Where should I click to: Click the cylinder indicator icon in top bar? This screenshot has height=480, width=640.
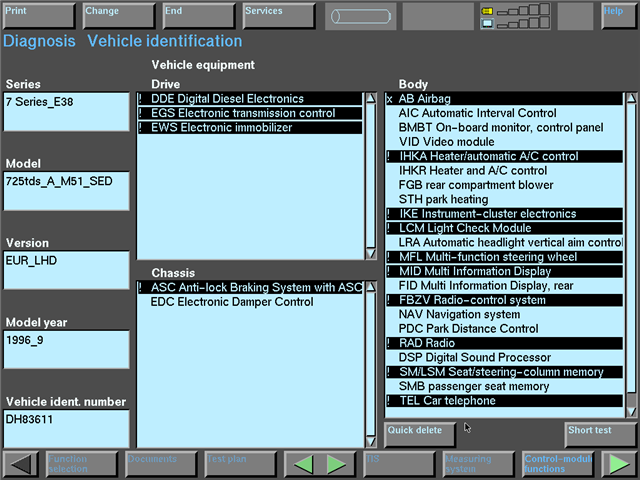[x=361, y=16]
